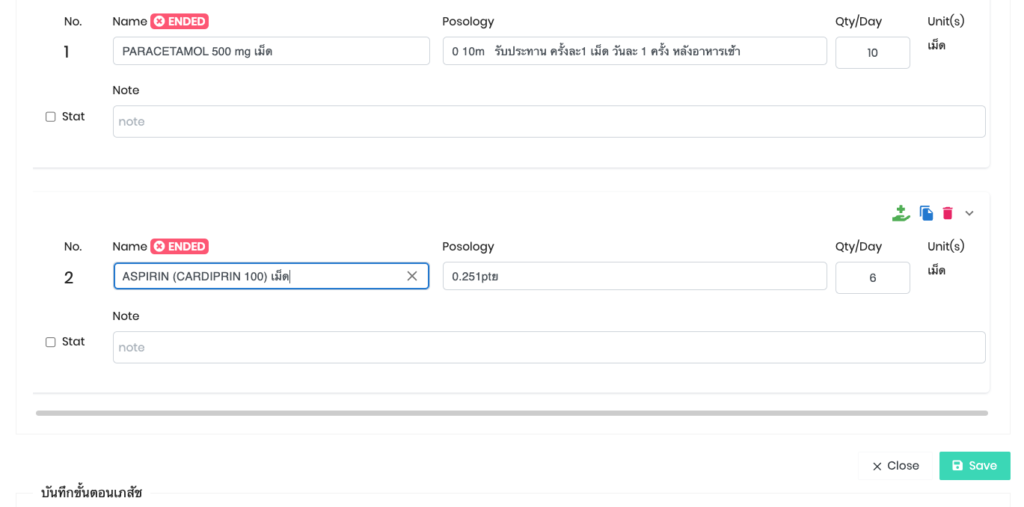The width and height of the screenshot is (1024, 507).
Task: Click the ENDED badge on PARACETAMOL row
Action: click(x=180, y=21)
